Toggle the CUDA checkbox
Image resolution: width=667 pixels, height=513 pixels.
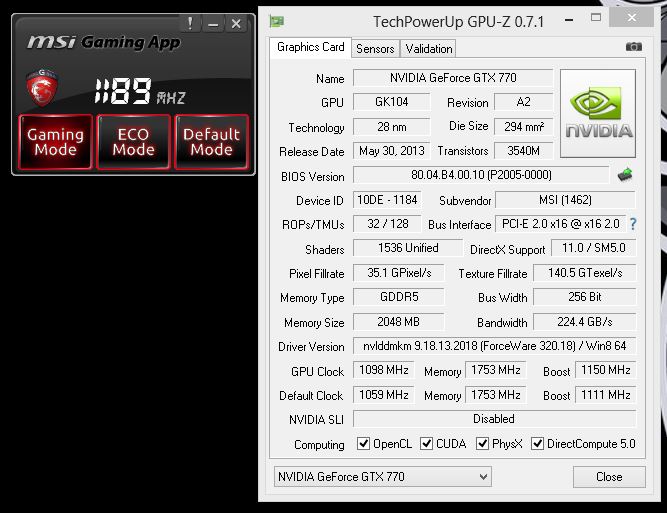[427, 444]
